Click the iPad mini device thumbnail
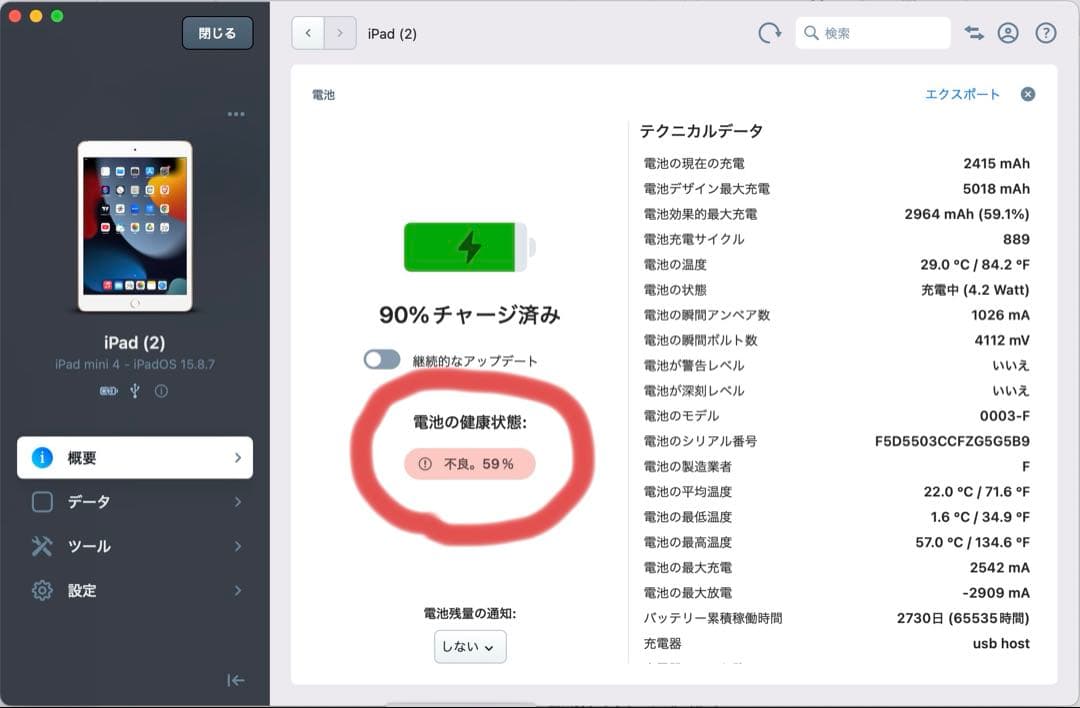The height and width of the screenshot is (708, 1080). [x=135, y=226]
